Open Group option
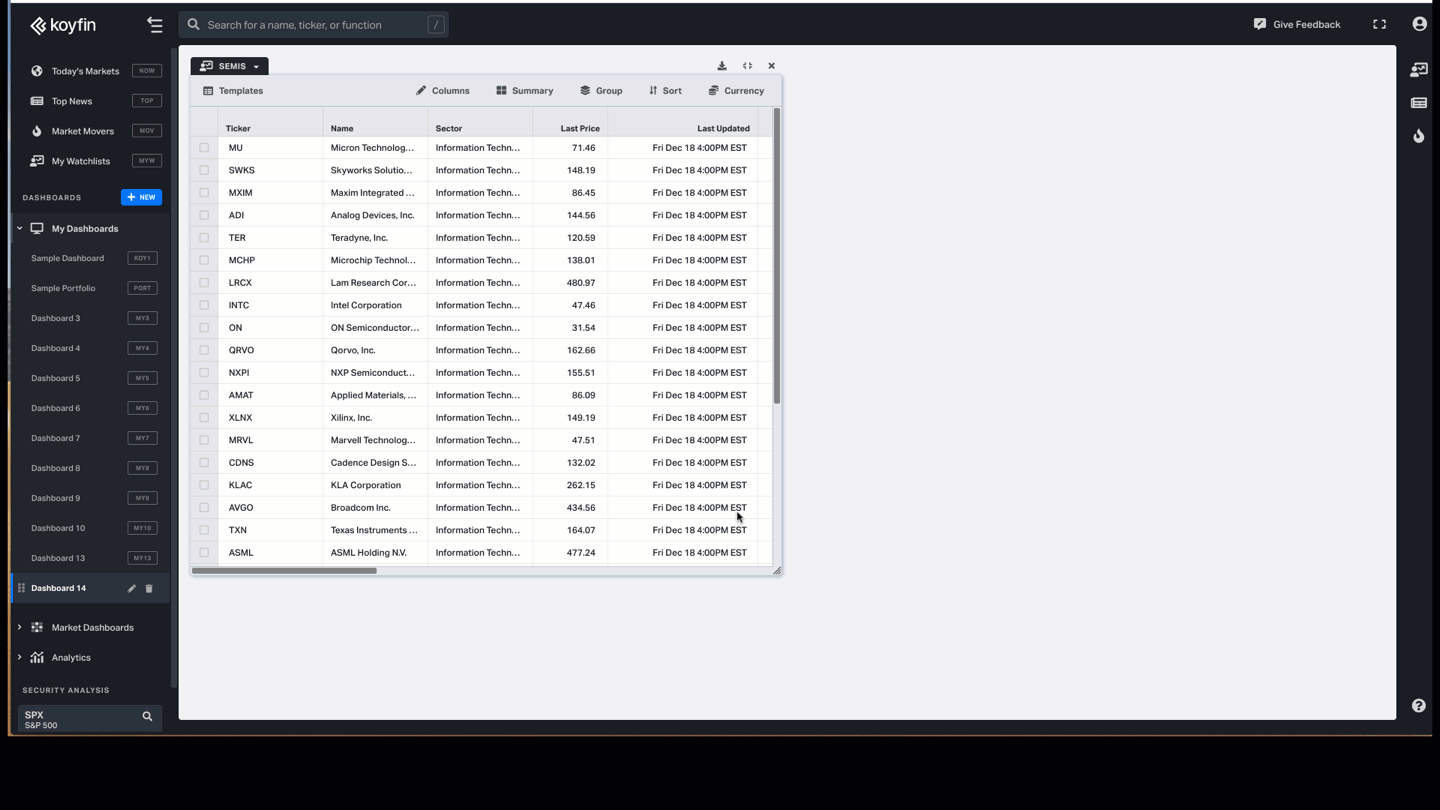Viewport: 1440px width, 810px height. pos(601,91)
